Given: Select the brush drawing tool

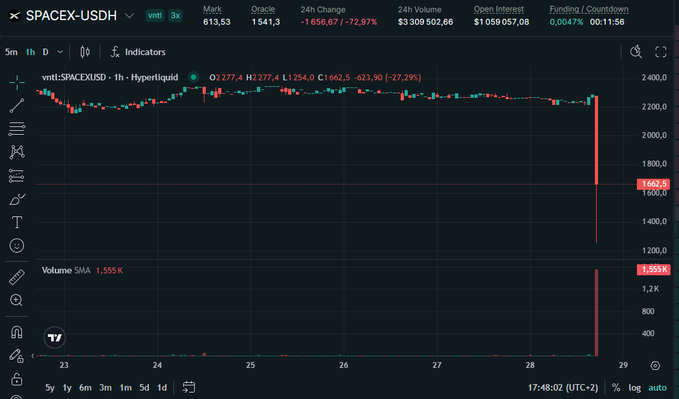Looking at the screenshot, I should coord(17,199).
